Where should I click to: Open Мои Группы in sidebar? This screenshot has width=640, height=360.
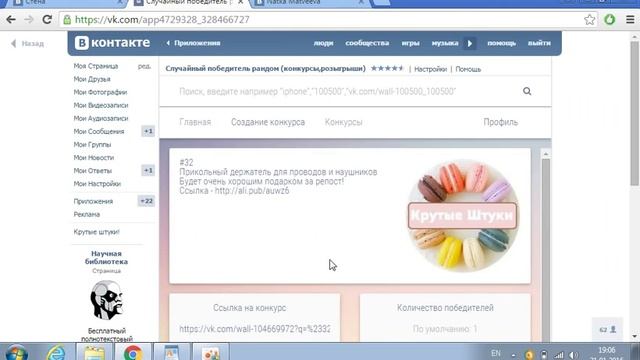92,144
